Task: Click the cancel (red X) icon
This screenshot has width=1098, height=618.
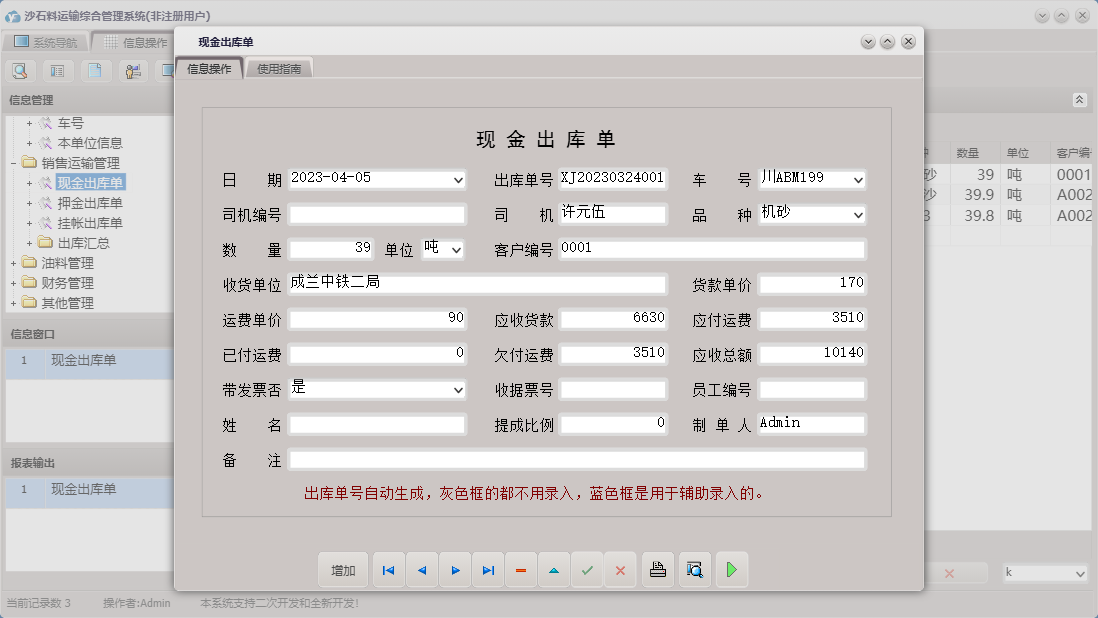Action: 620,569
